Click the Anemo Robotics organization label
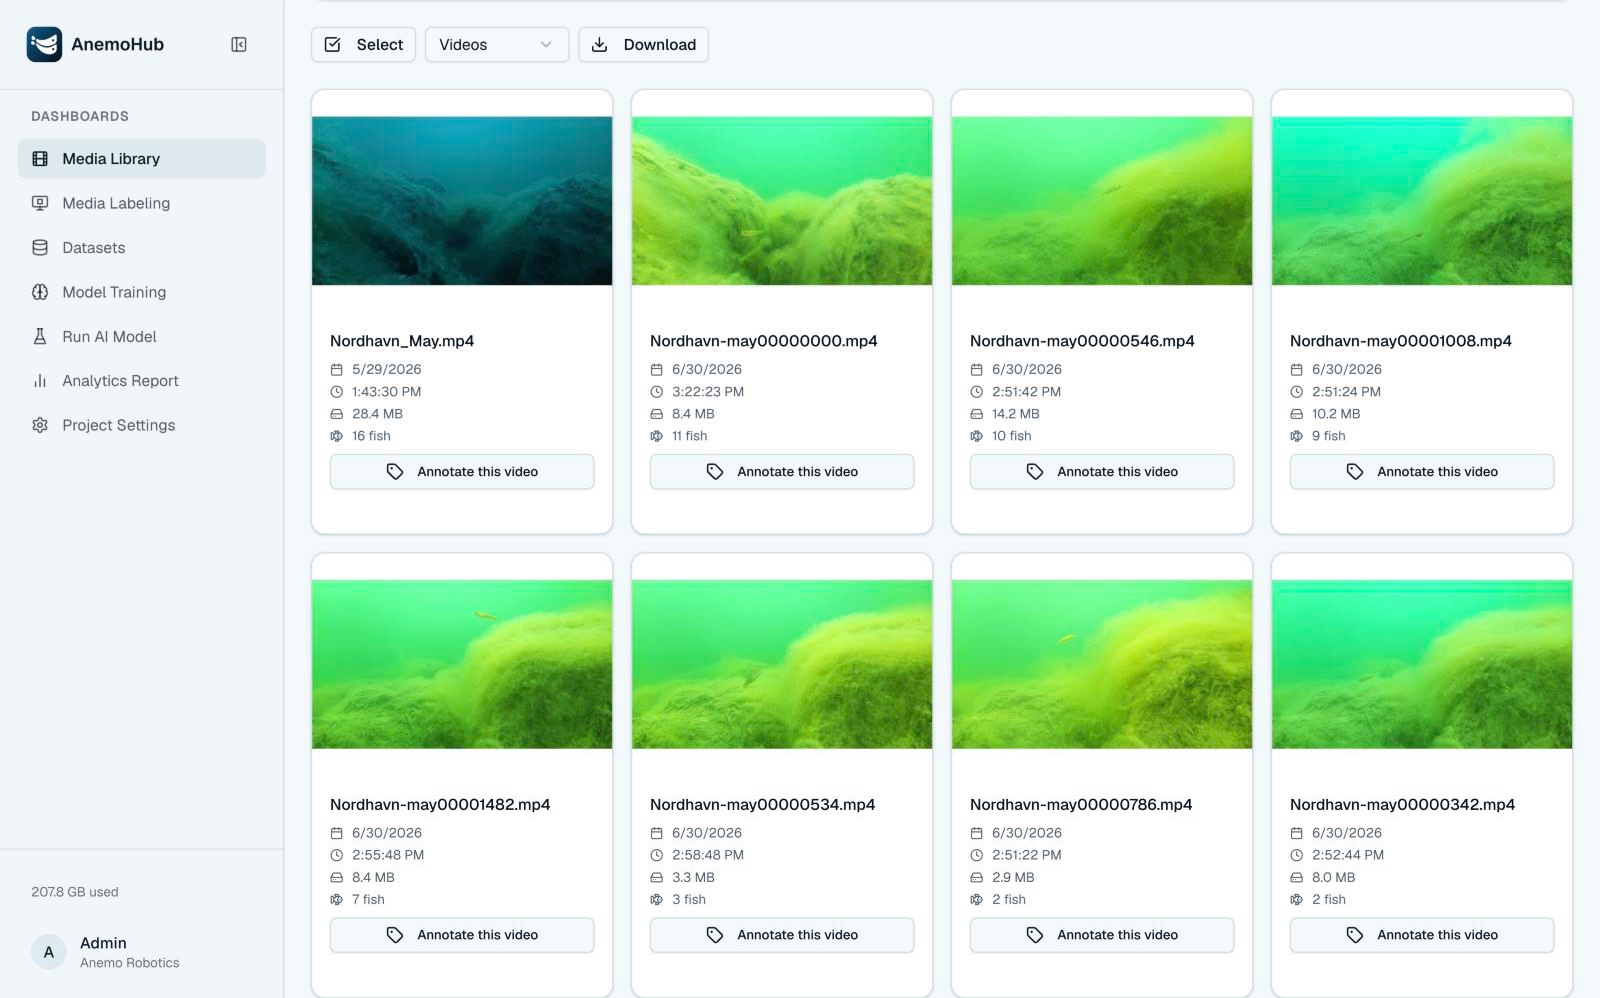Viewport: 1600px width, 998px height. pyautogui.click(x=130, y=963)
